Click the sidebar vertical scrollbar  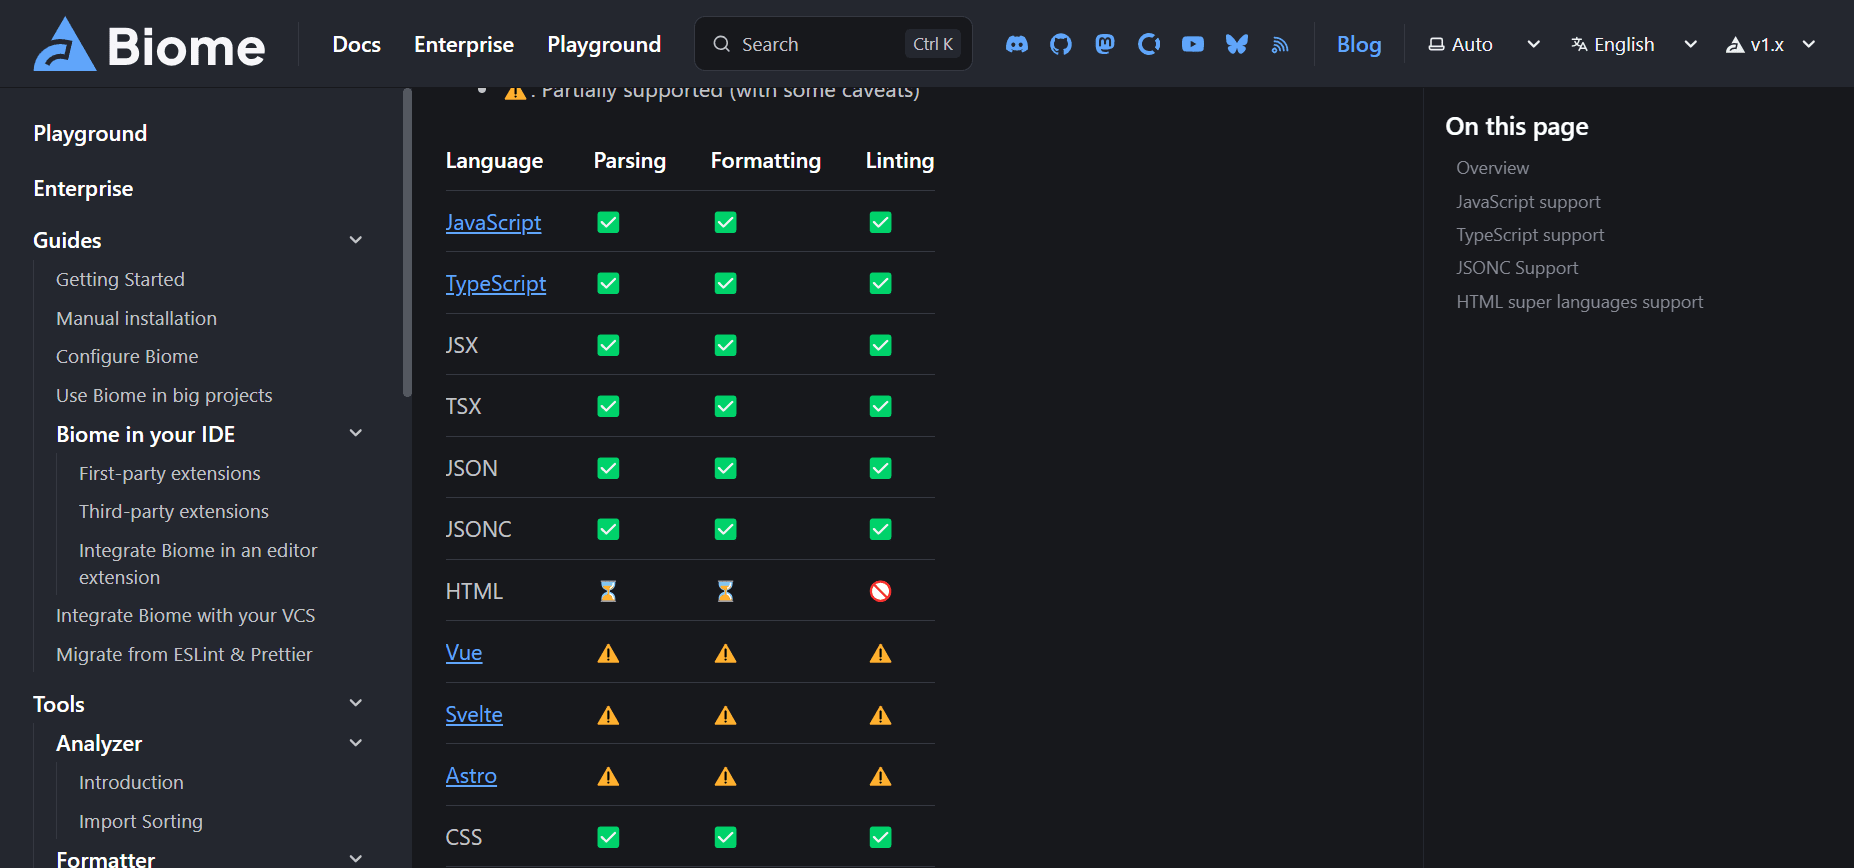tap(407, 242)
